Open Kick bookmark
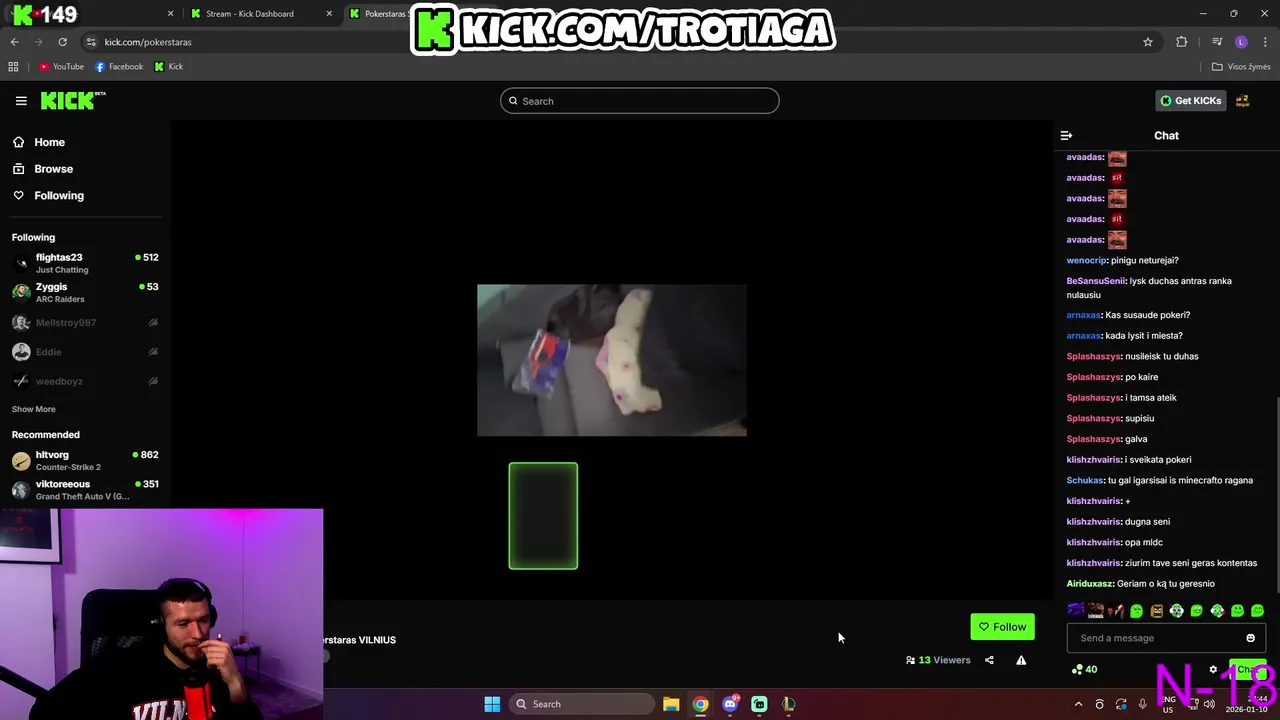The image size is (1280, 720). (168, 67)
